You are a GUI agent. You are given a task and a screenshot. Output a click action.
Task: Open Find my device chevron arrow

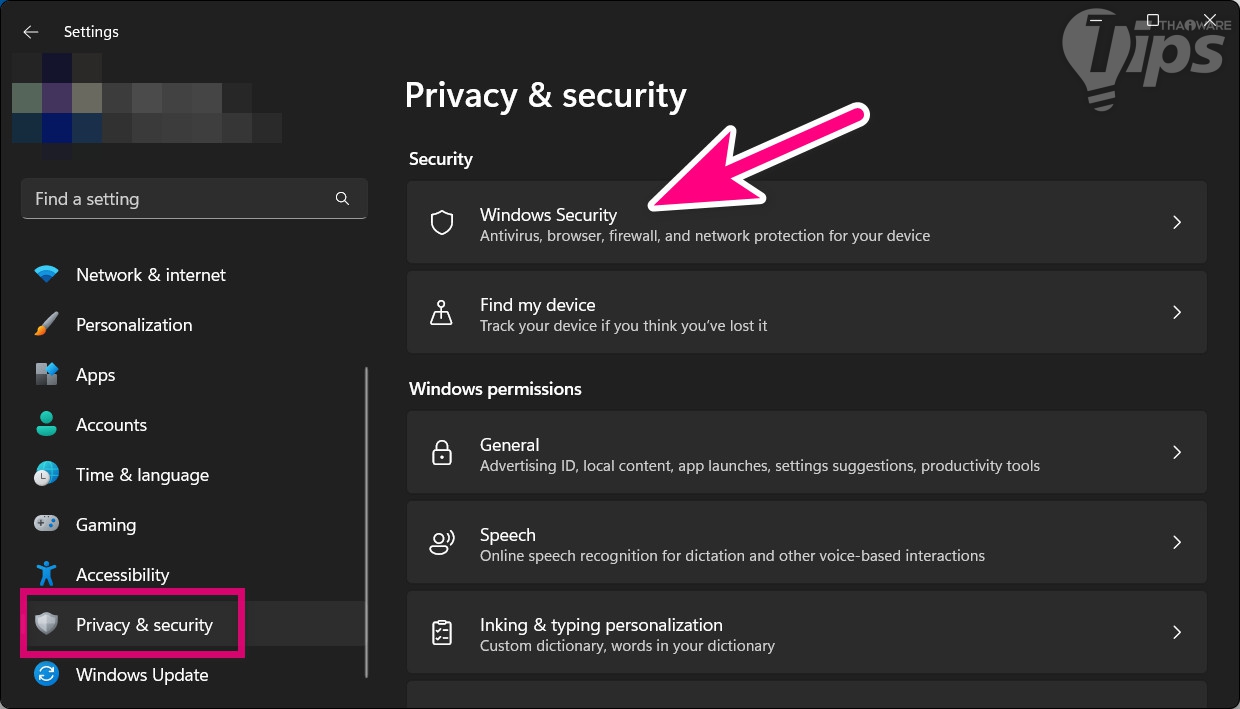(1177, 312)
